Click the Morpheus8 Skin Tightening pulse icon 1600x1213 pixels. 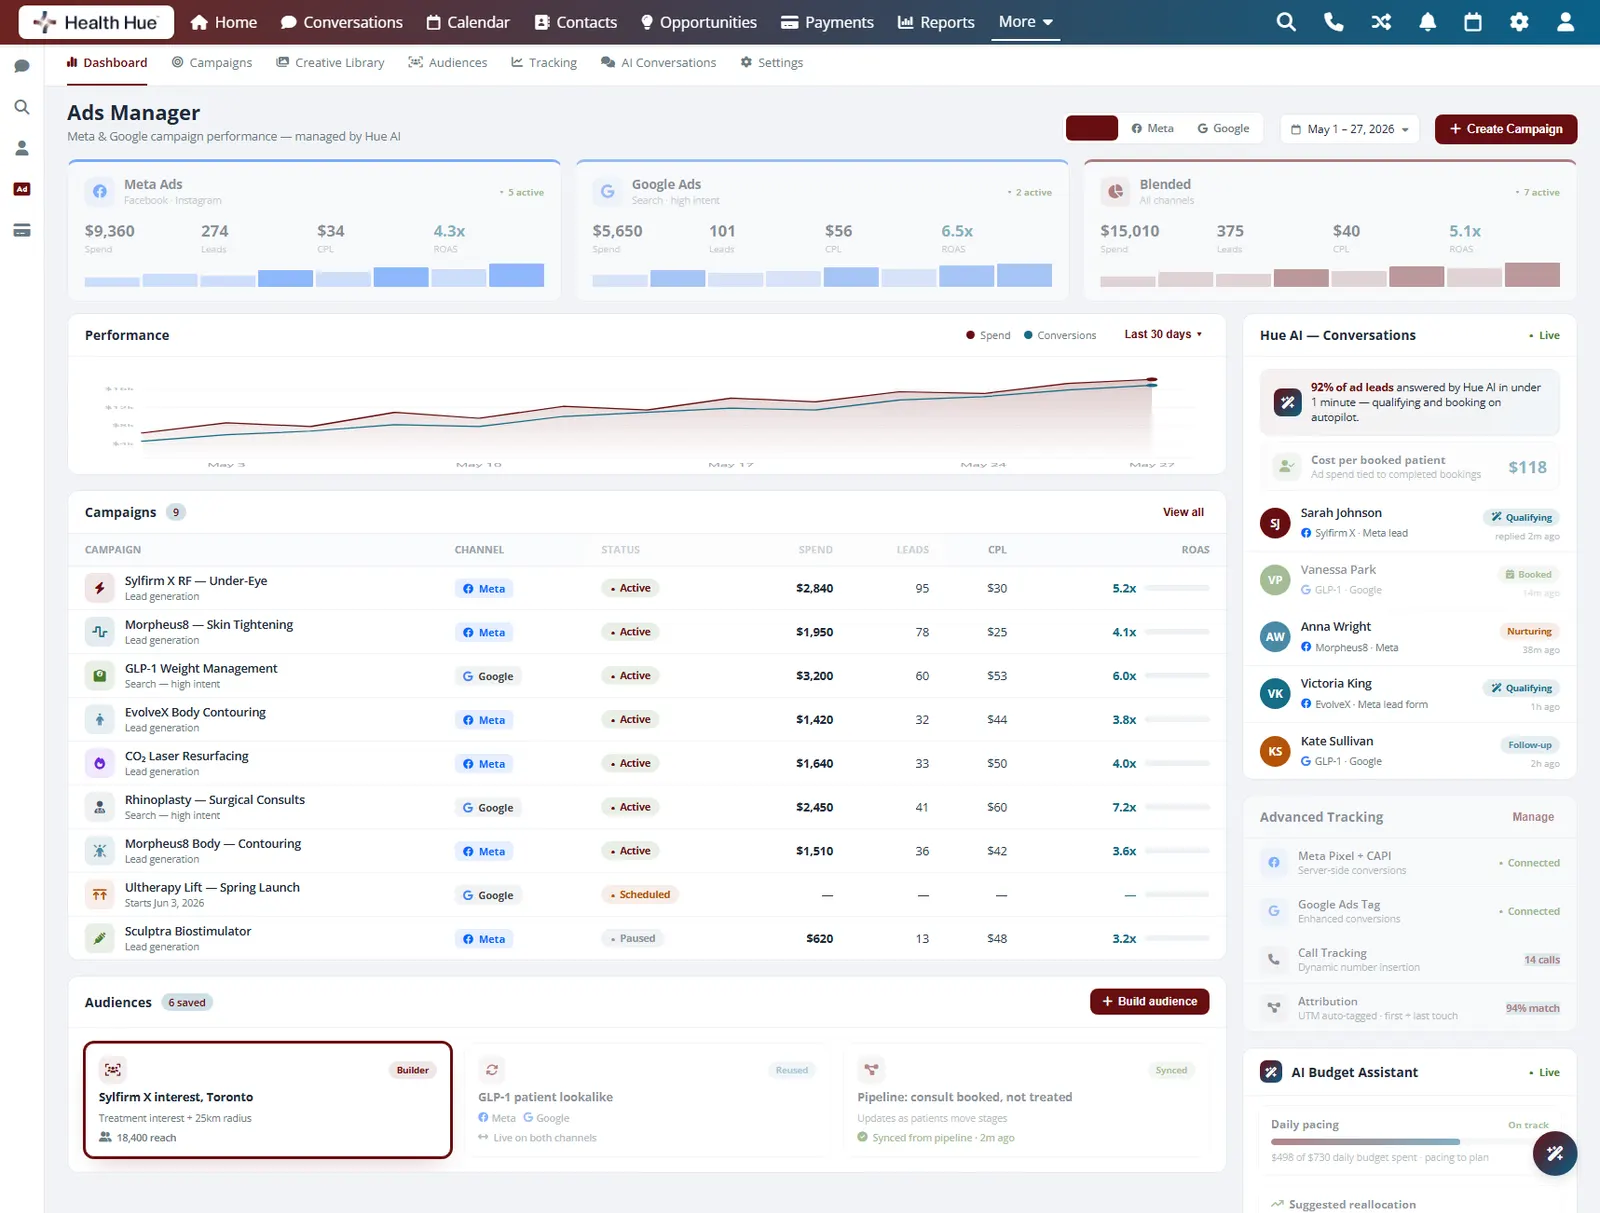[100, 632]
